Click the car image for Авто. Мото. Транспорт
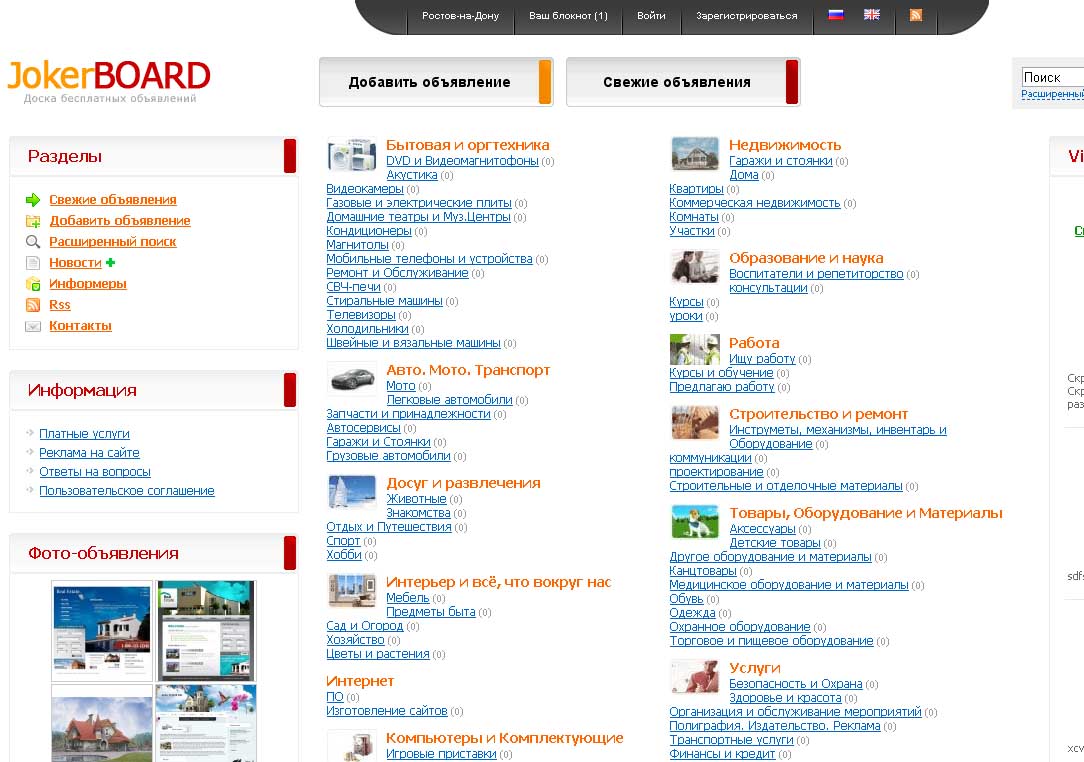1084x762 pixels. pyautogui.click(x=352, y=379)
